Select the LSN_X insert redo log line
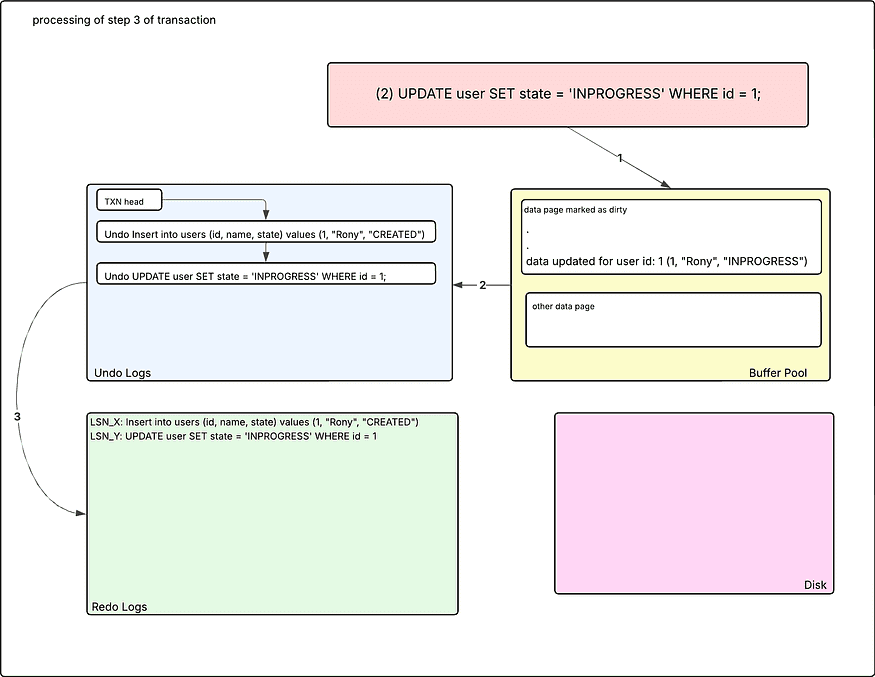Viewport: 875px width, 677px height. tap(254, 422)
